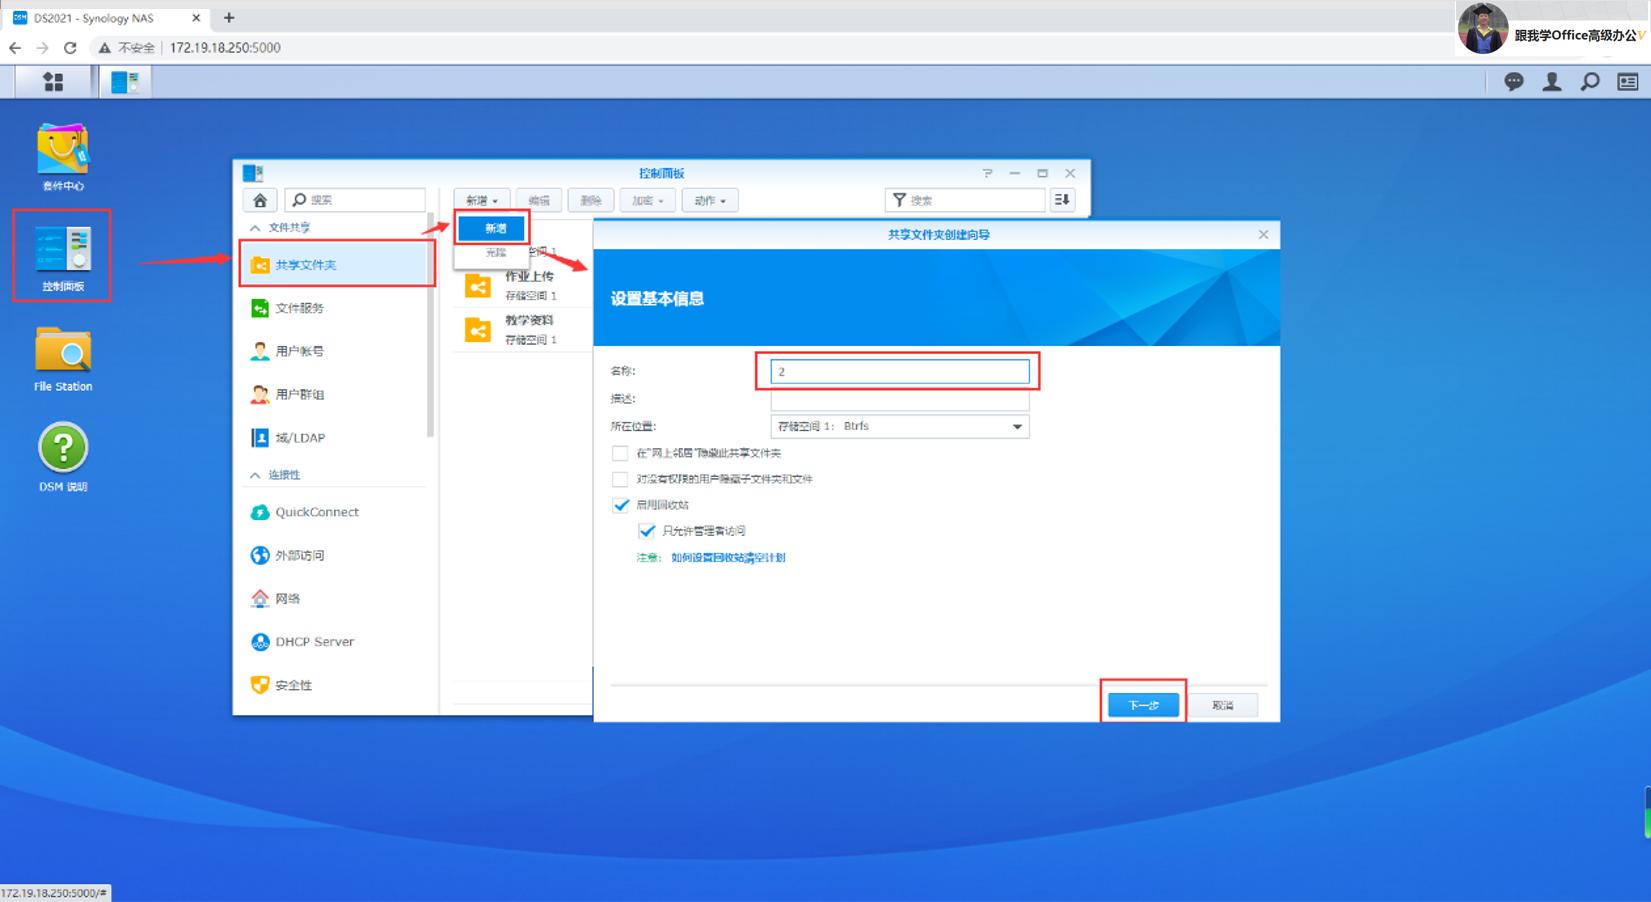Open 文件服务 in the sidebar

click(x=336, y=308)
